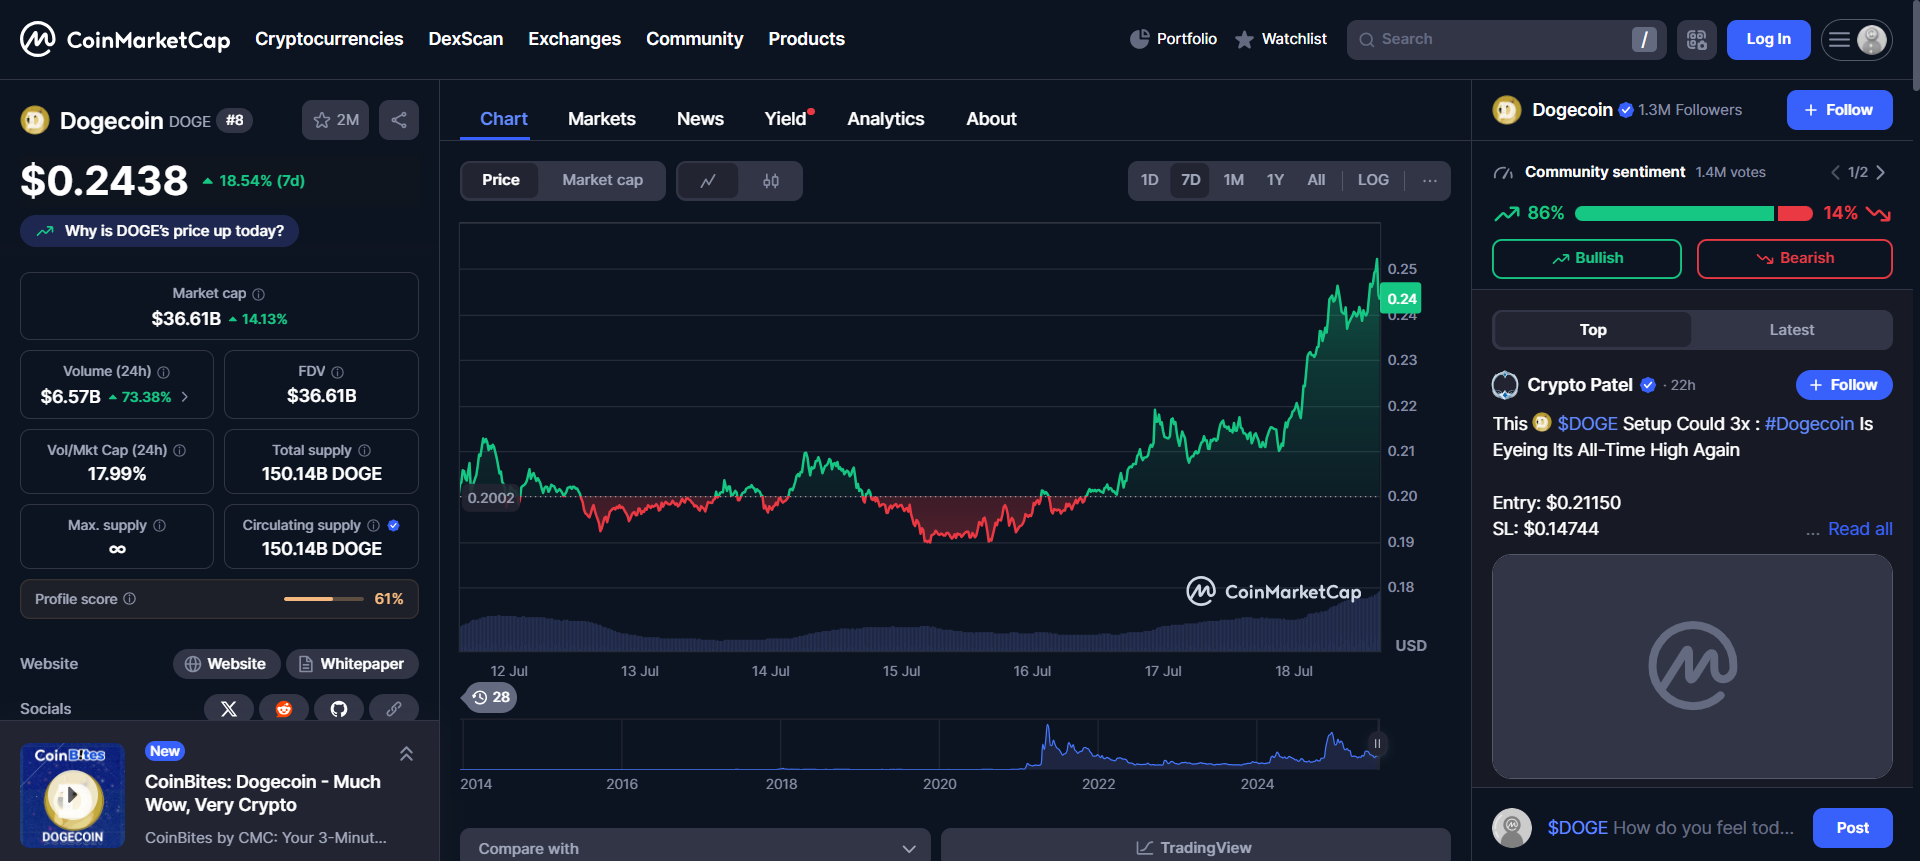Click Read all on Crypto Patel post
This screenshot has height=861, width=1920.
(1860, 529)
